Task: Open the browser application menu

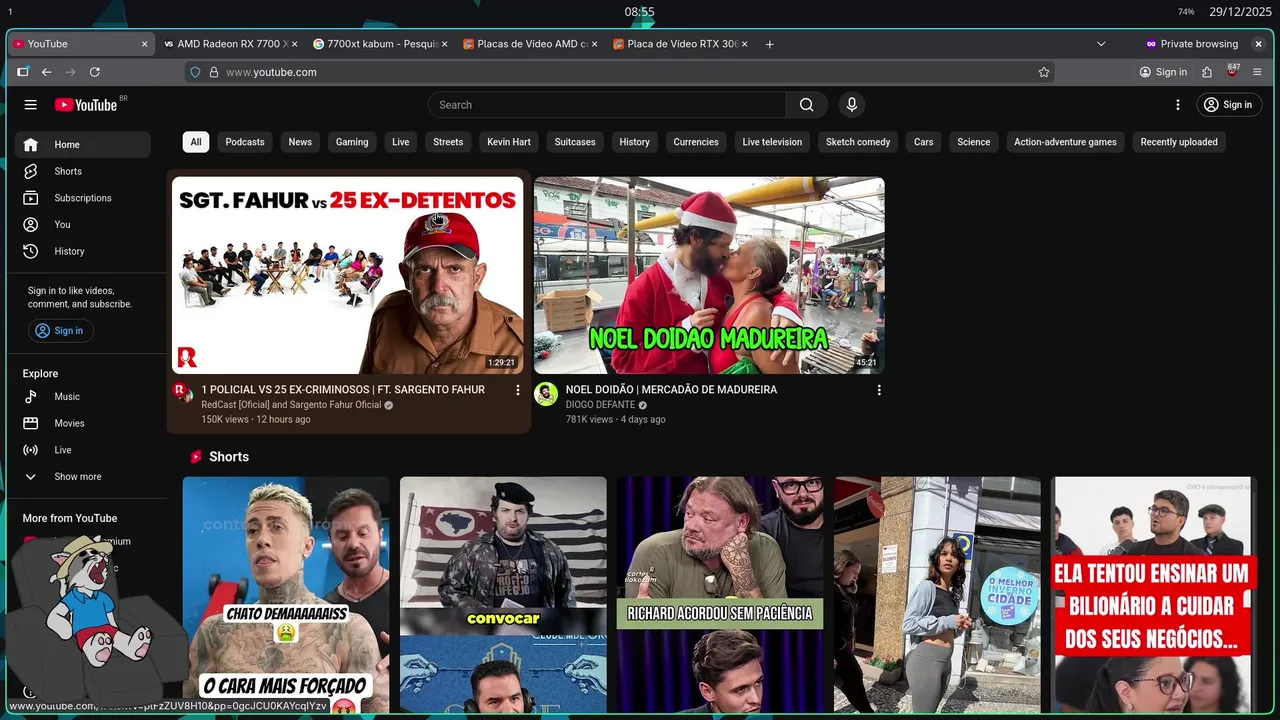Action: [1257, 72]
